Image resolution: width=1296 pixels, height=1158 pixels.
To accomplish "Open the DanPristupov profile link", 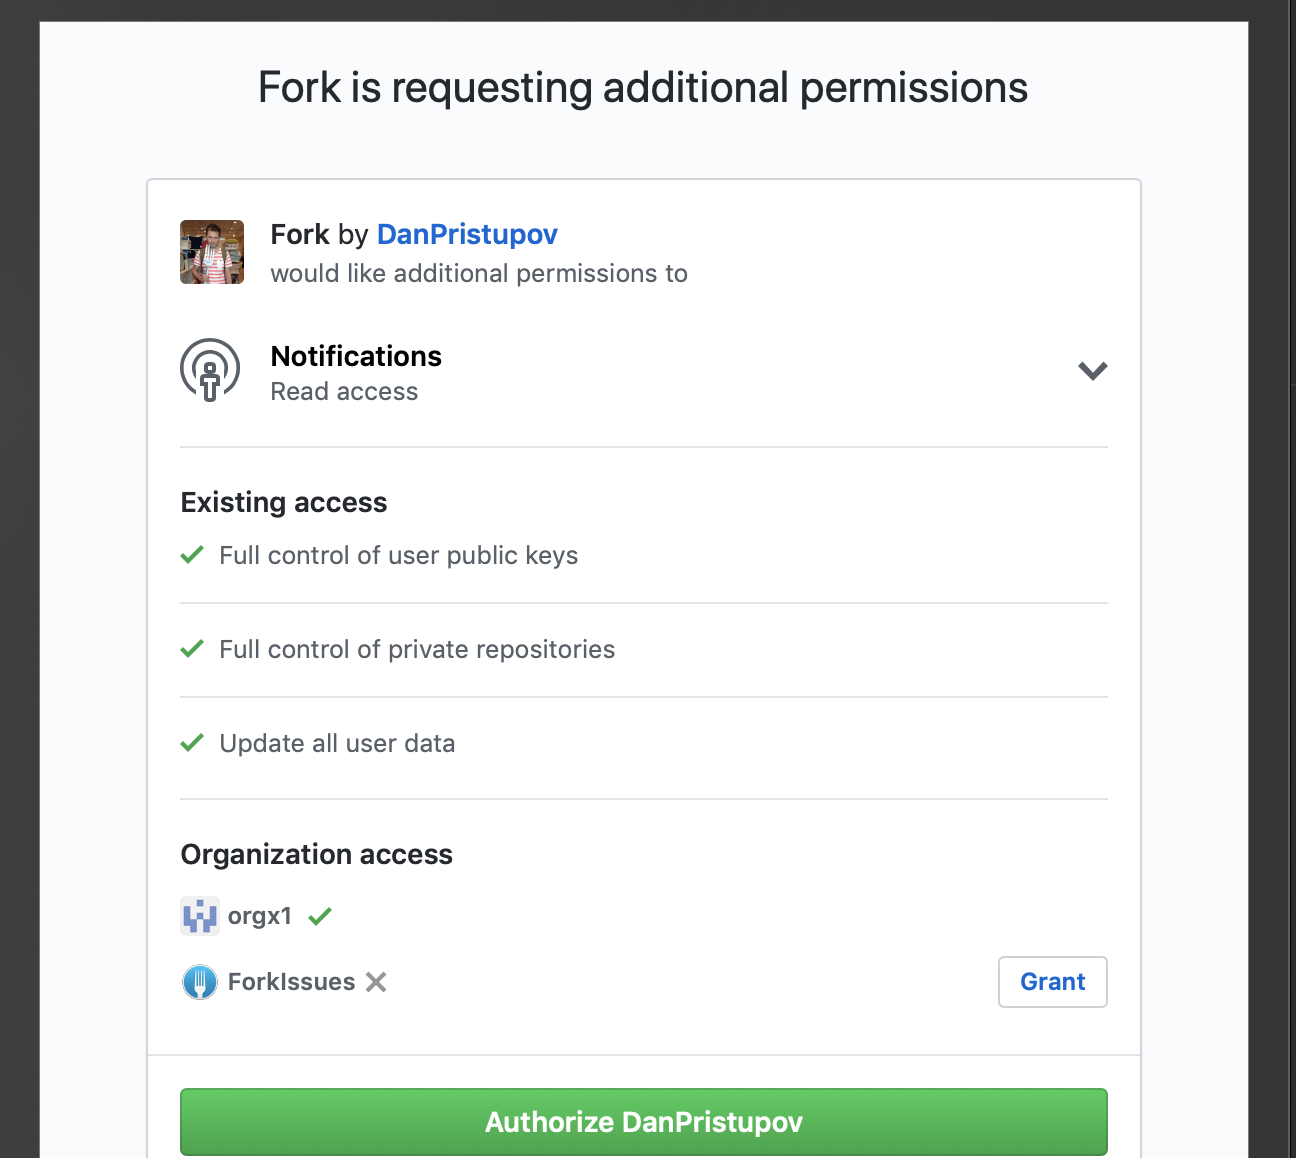I will [467, 234].
